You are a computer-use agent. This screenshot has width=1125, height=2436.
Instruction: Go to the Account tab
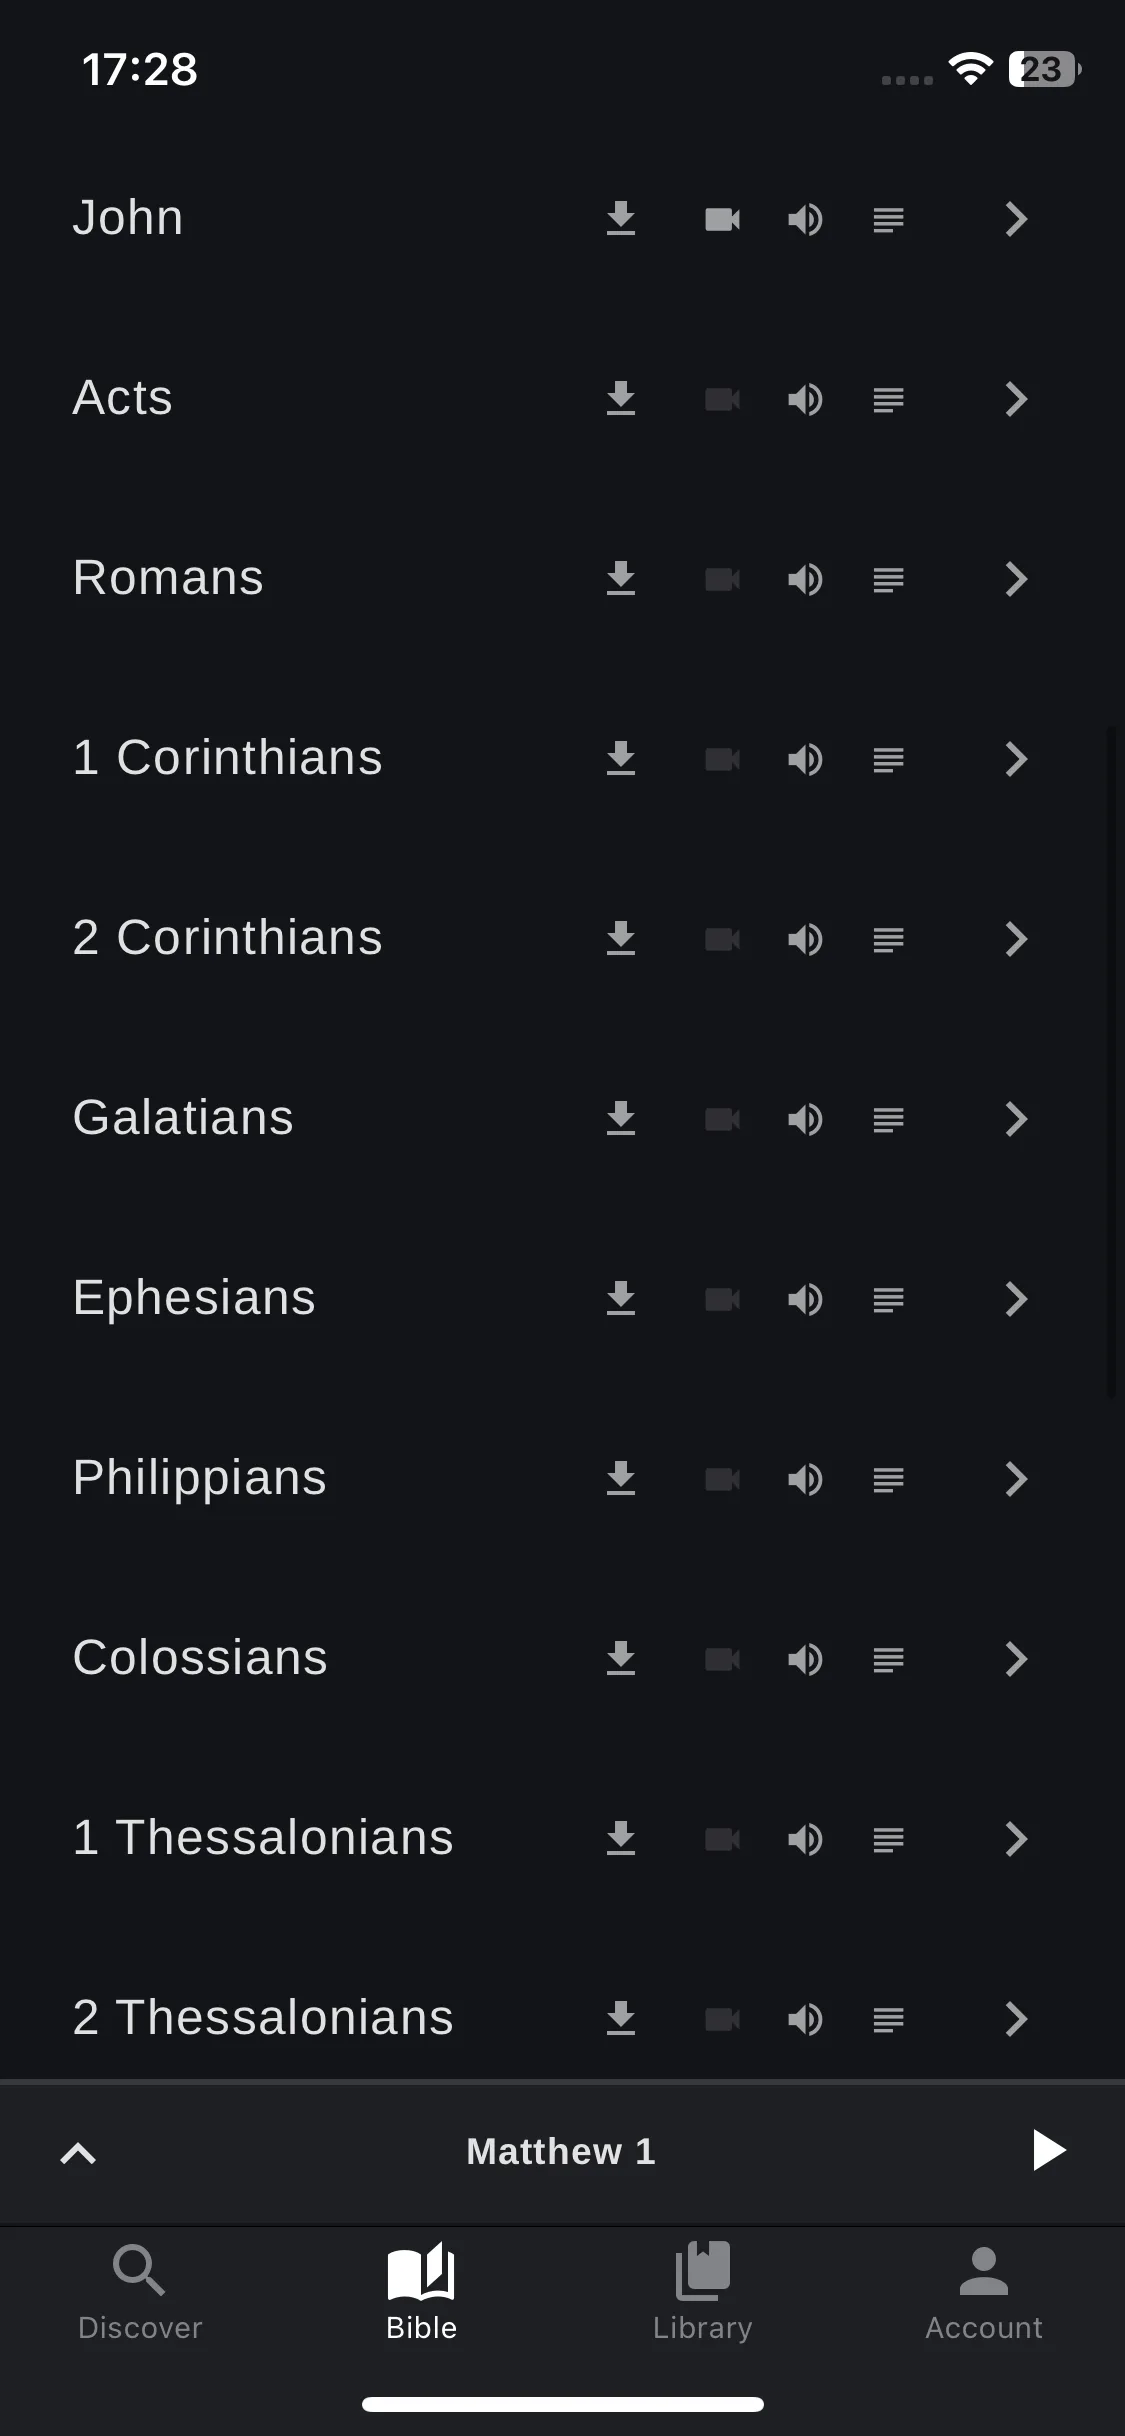coord(984,2292)
